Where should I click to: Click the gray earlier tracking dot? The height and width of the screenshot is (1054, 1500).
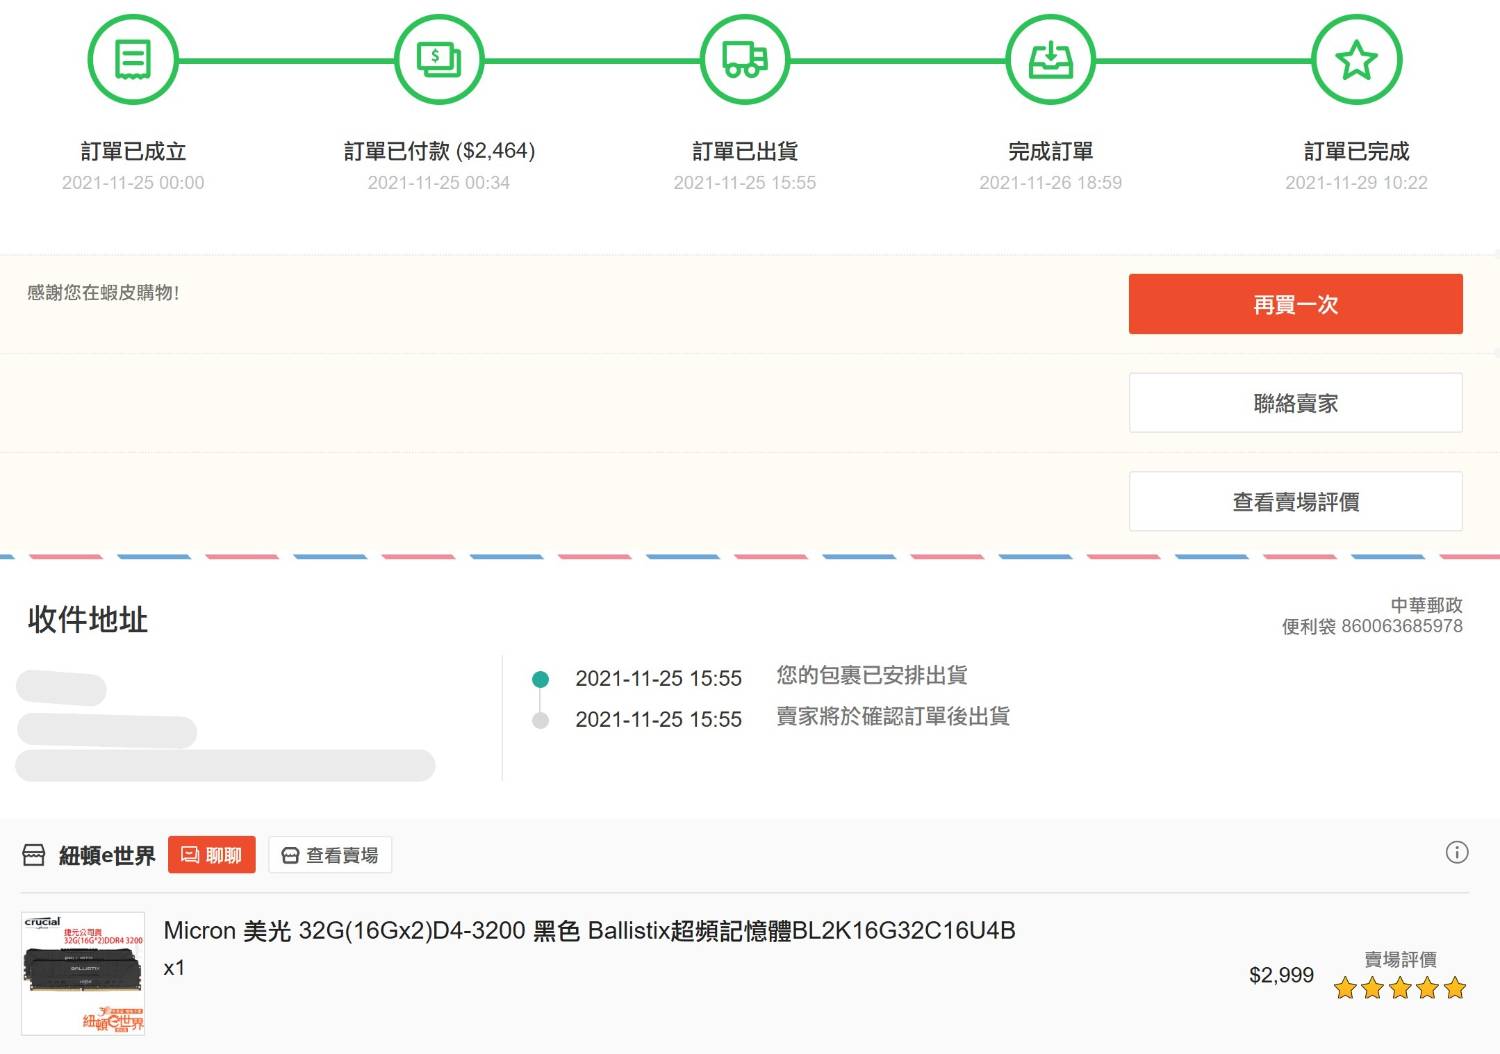pos(541,720)
